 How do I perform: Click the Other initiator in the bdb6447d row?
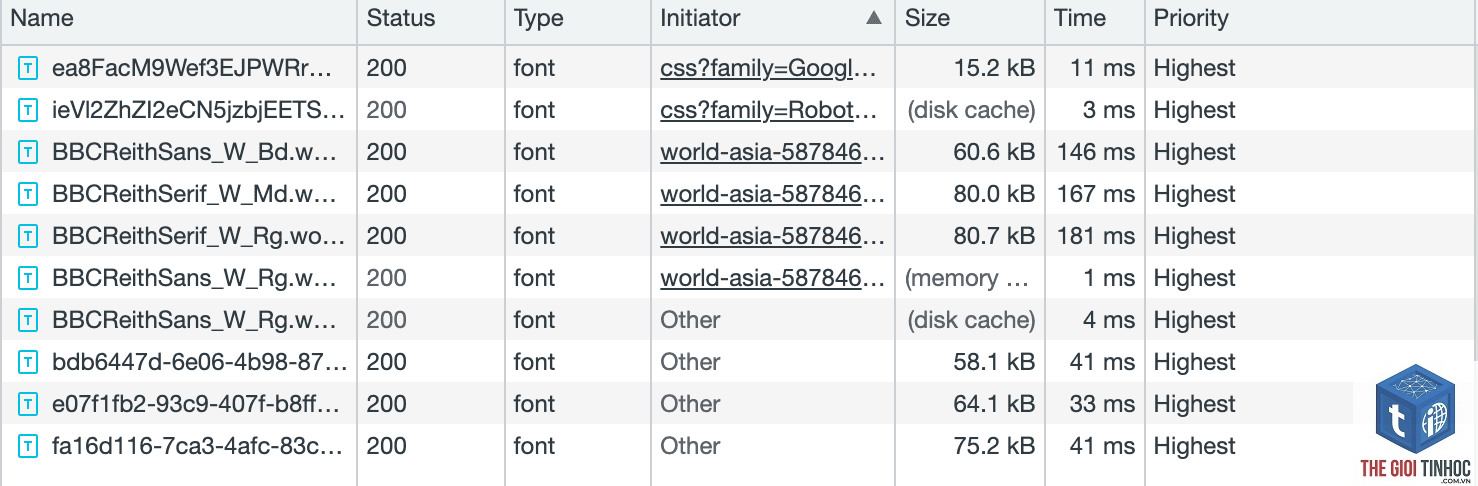(690, 363)
